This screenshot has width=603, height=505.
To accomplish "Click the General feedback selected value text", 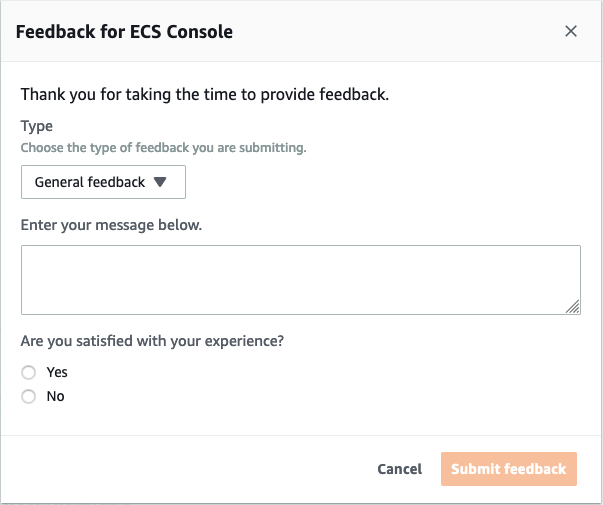I will pos(90,182).
